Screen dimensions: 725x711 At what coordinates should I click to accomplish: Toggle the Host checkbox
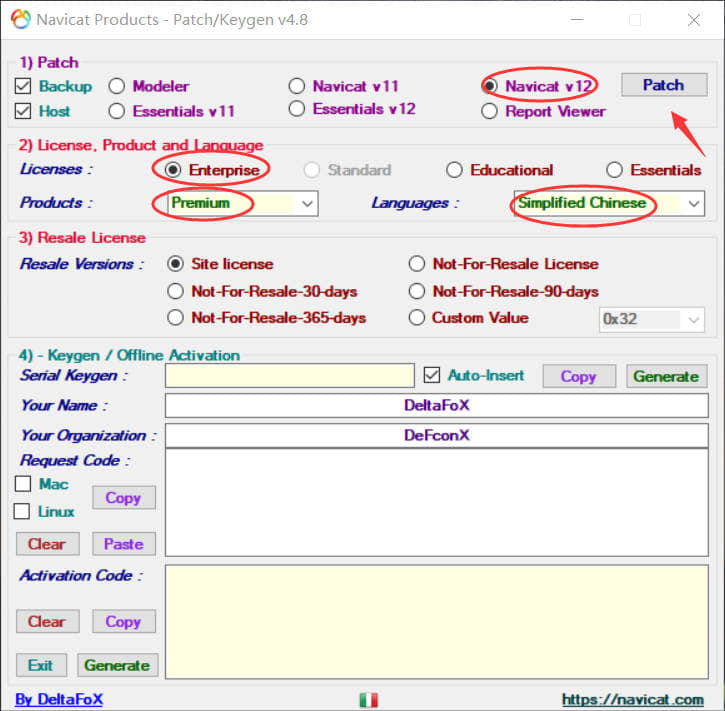[23, 111]
